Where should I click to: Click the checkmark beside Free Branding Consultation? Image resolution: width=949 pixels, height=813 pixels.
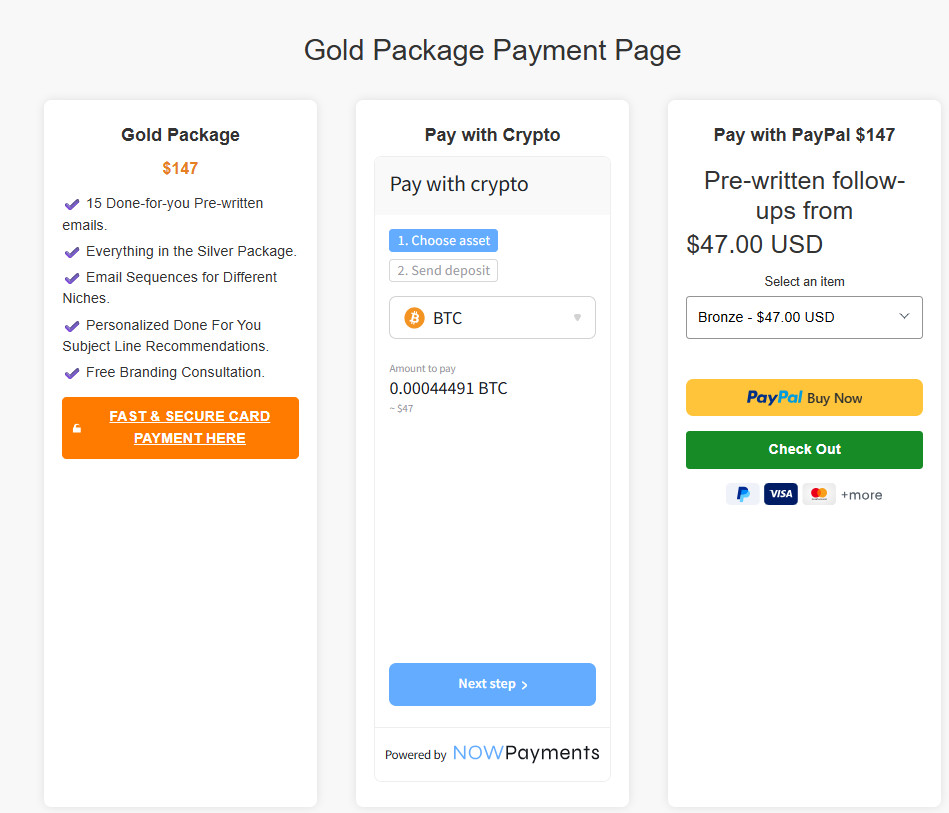click(72, 373)
